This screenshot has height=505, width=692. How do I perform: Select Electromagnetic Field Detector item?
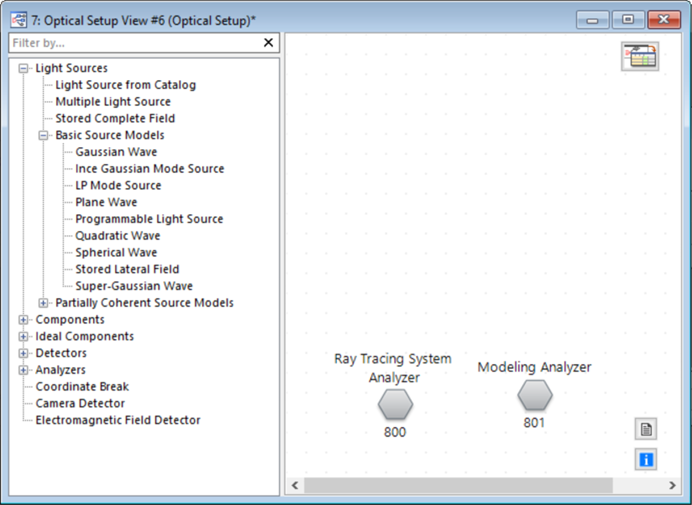(118, 420)
